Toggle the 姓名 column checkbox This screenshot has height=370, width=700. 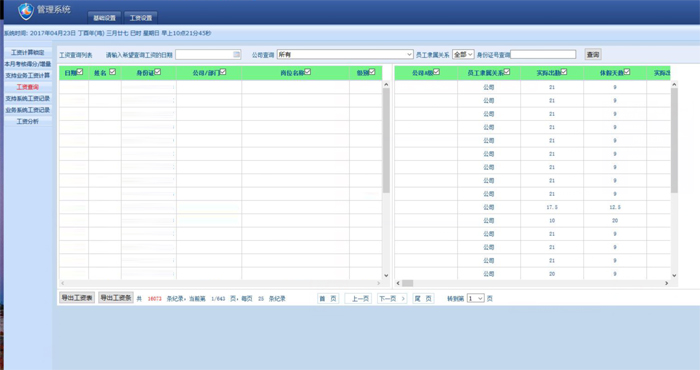[112, 72]
